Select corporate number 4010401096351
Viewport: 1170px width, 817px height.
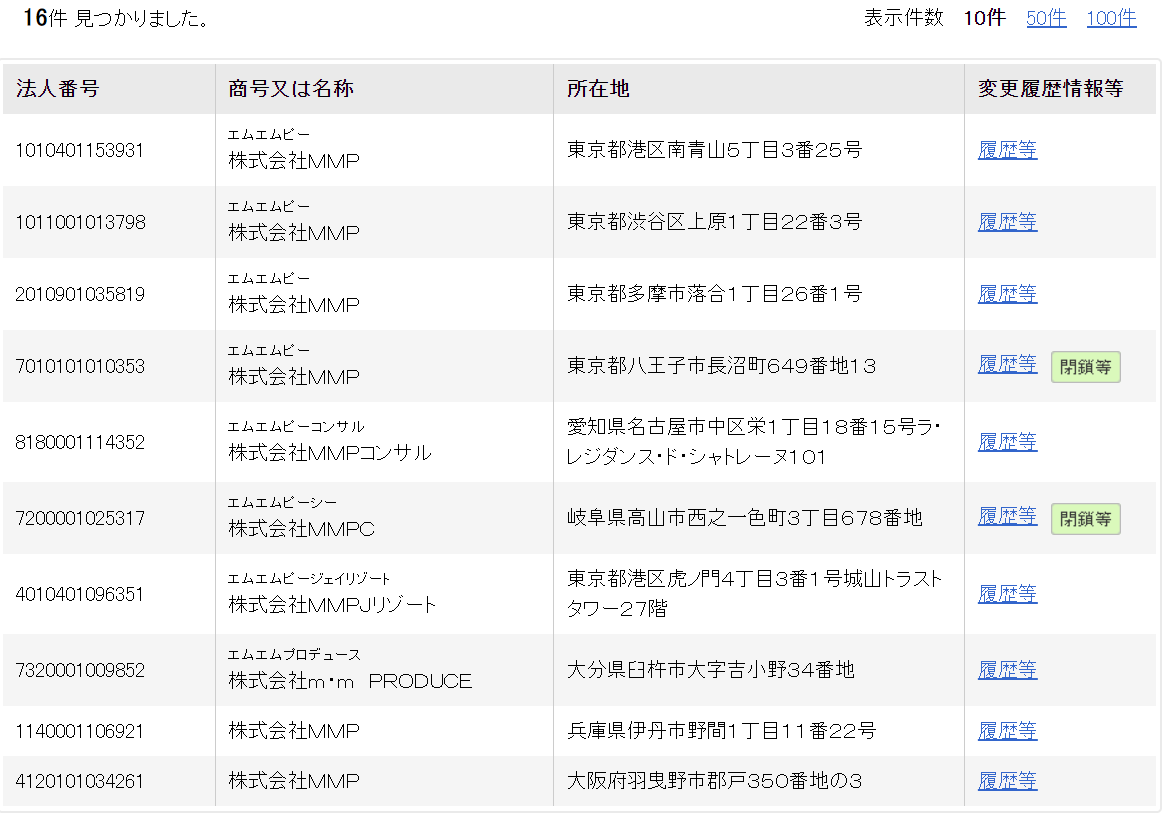pos(79,595)
